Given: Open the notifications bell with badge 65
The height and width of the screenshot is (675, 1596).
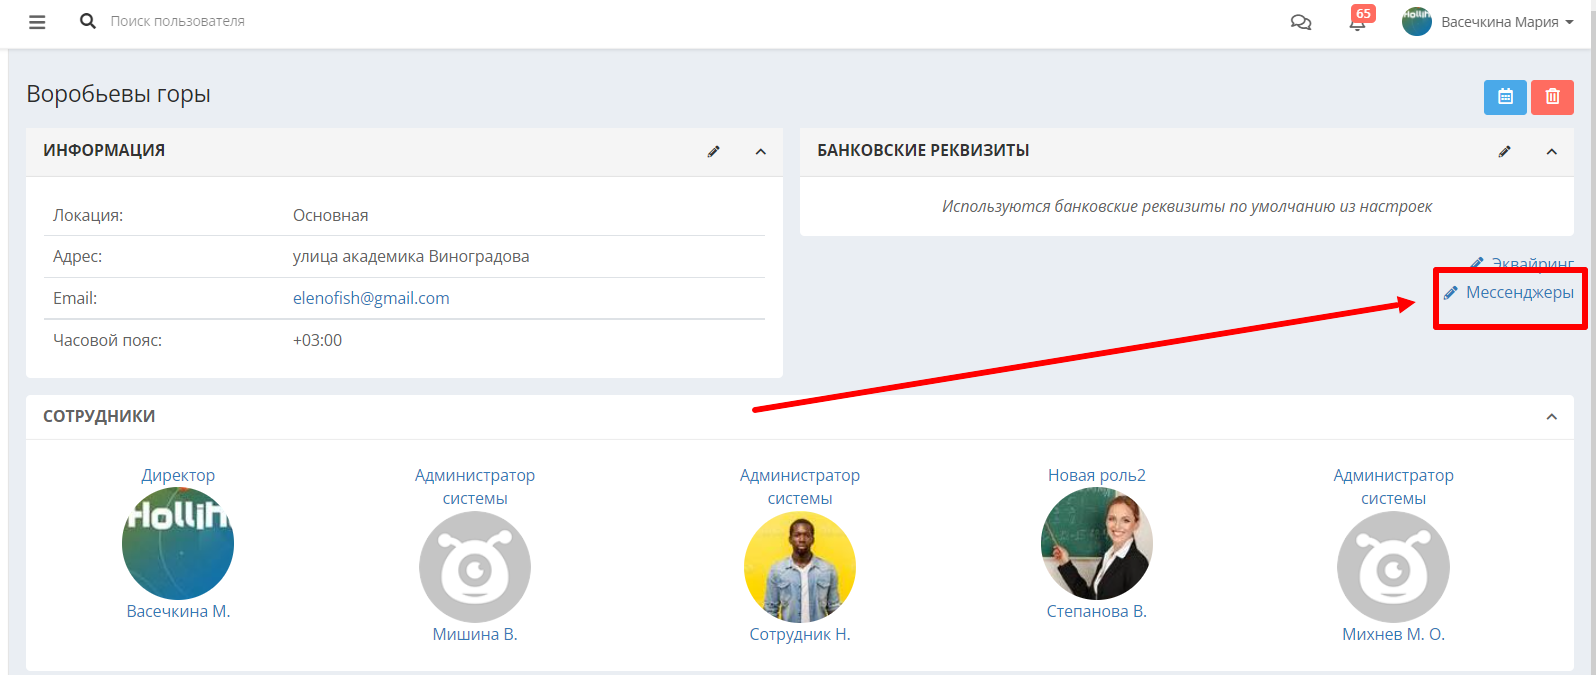Looking at the screenshot, I should [1358, 20].
